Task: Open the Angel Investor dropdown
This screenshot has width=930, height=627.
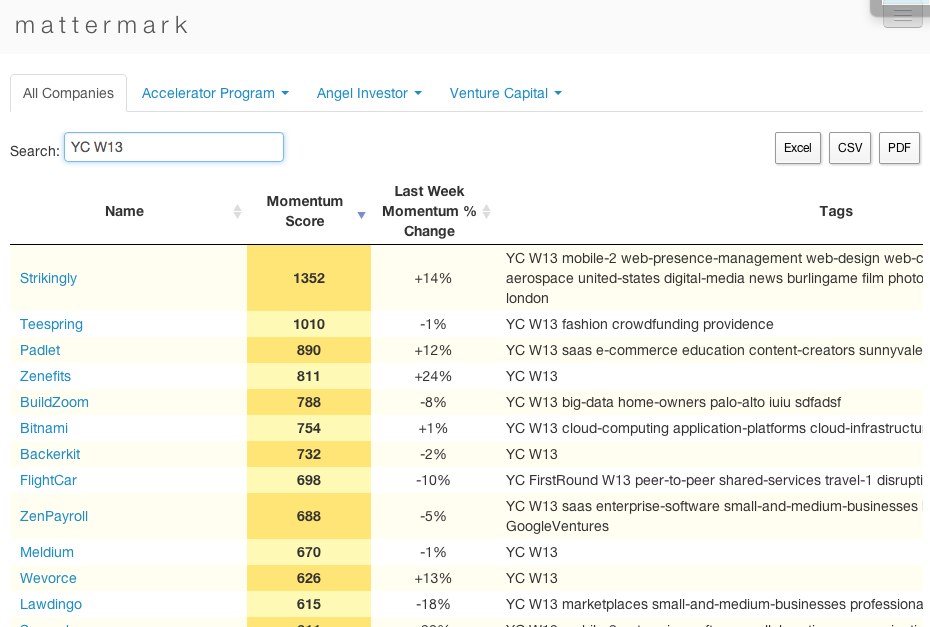Action: (369, 93)
